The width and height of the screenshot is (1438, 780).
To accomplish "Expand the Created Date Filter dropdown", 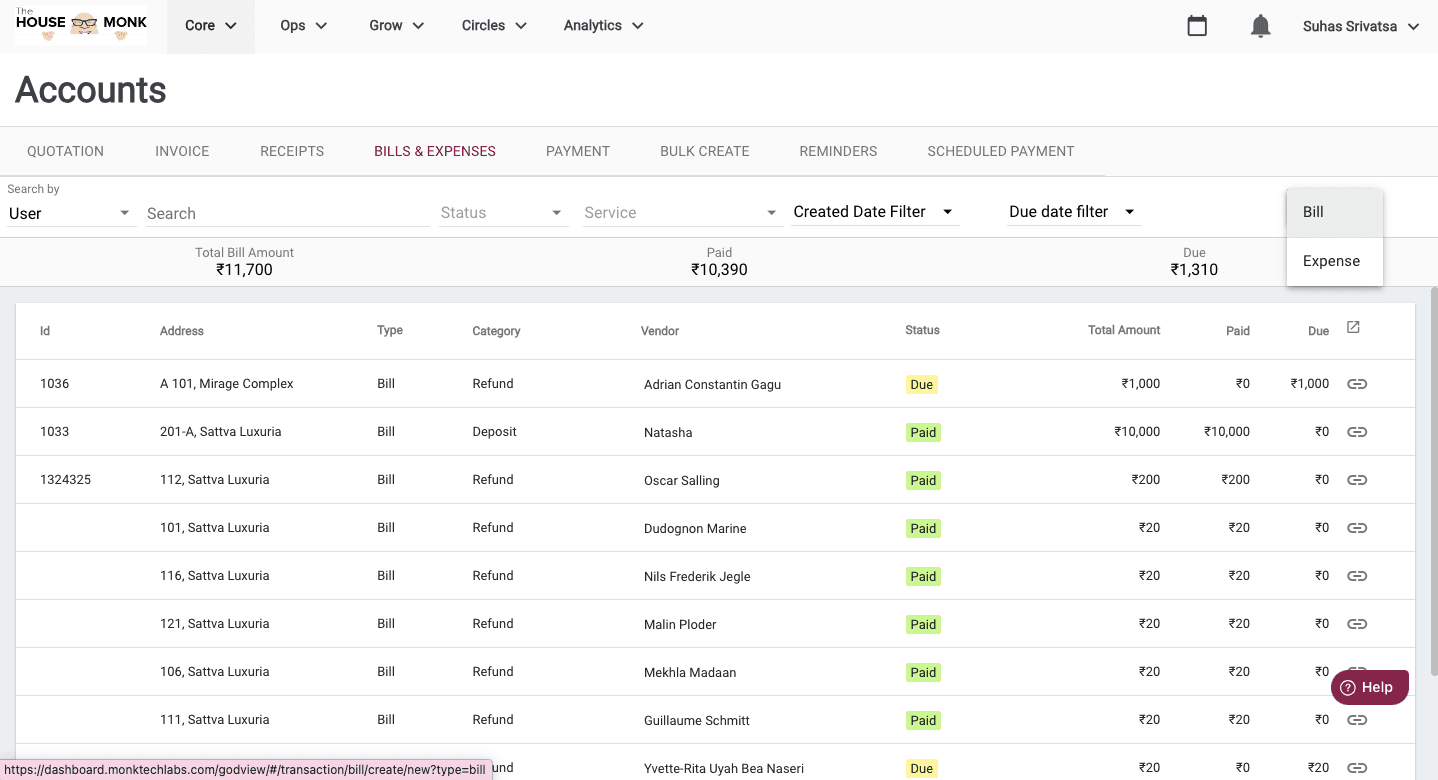I will click(874, 212).
